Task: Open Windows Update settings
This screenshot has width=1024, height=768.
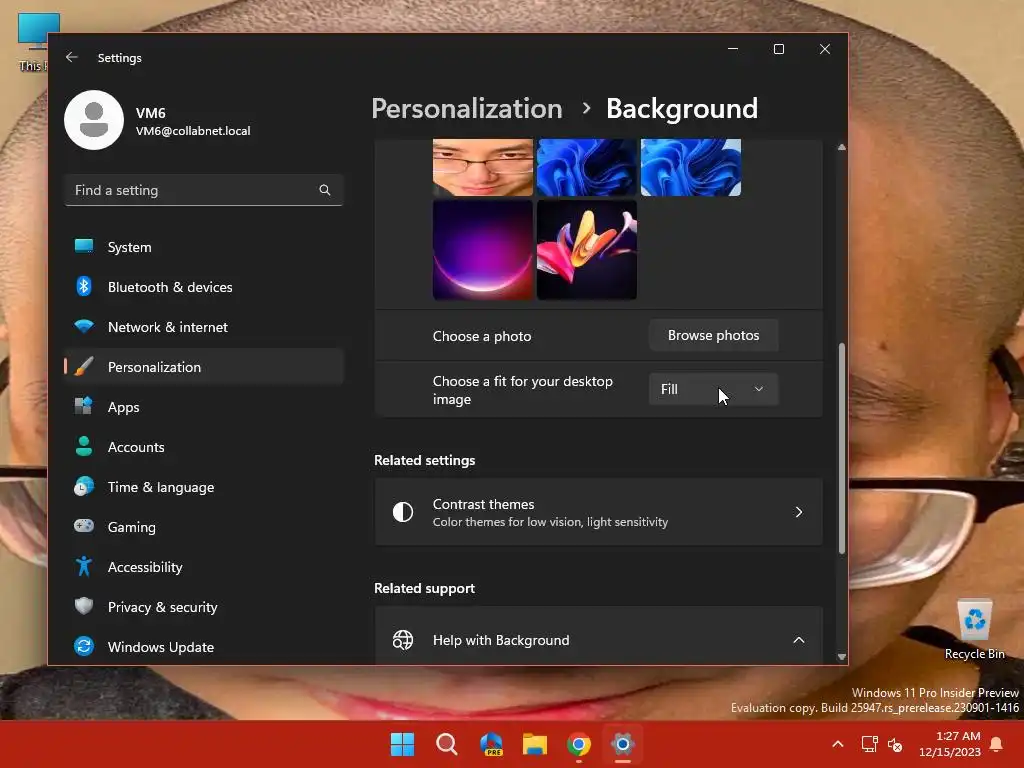Action: click(204, 647)
